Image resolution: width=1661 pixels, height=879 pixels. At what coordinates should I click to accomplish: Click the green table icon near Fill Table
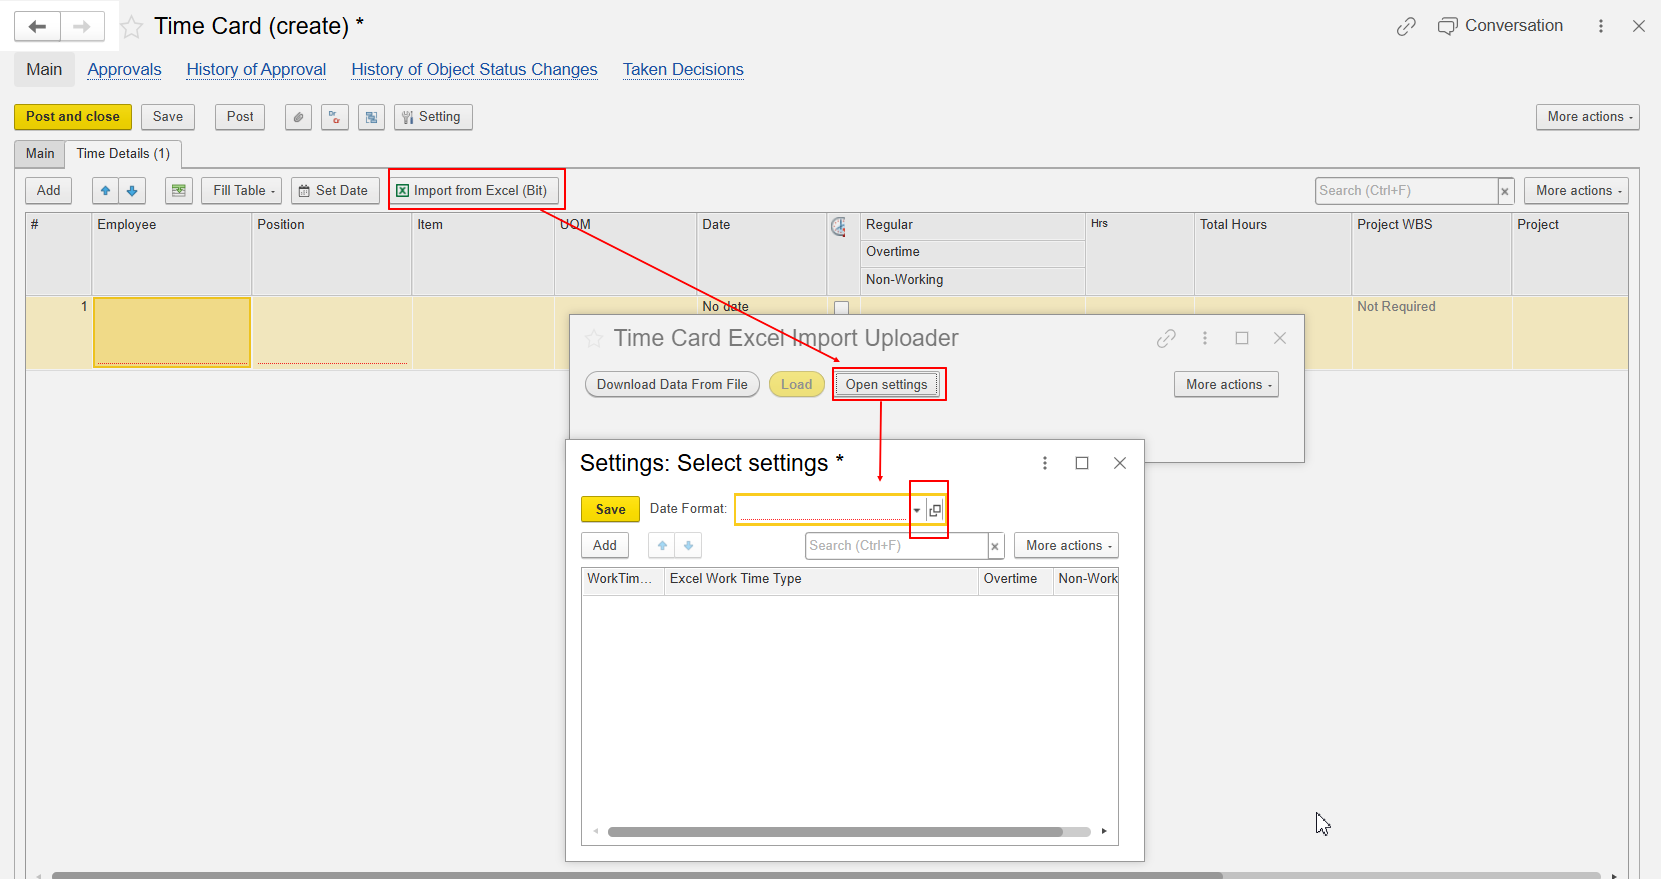(179, 191)
